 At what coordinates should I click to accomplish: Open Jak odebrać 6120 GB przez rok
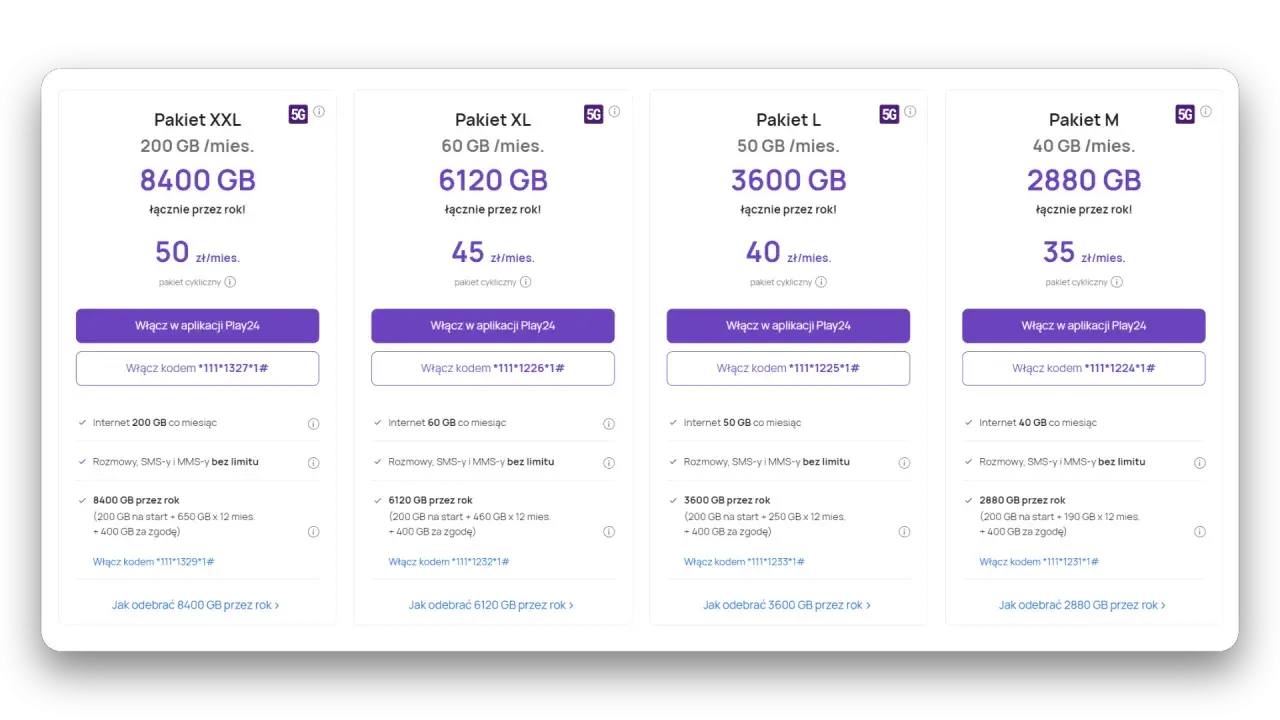click(x=491, y=605)
